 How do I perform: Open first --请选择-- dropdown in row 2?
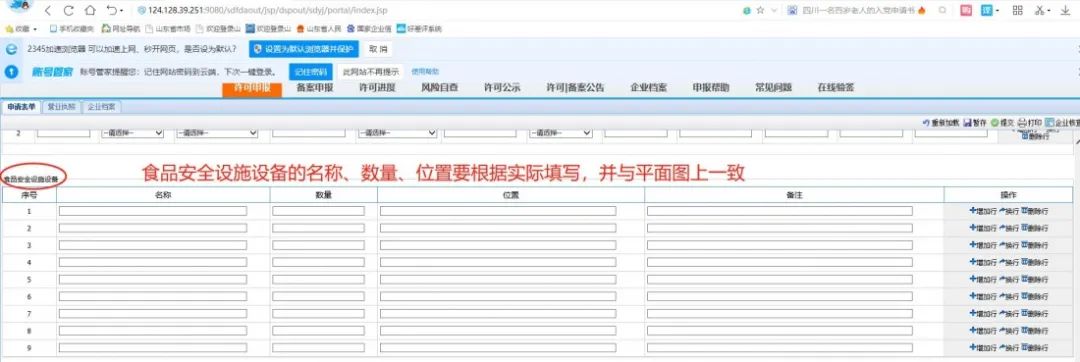click(x=132, y=133)
